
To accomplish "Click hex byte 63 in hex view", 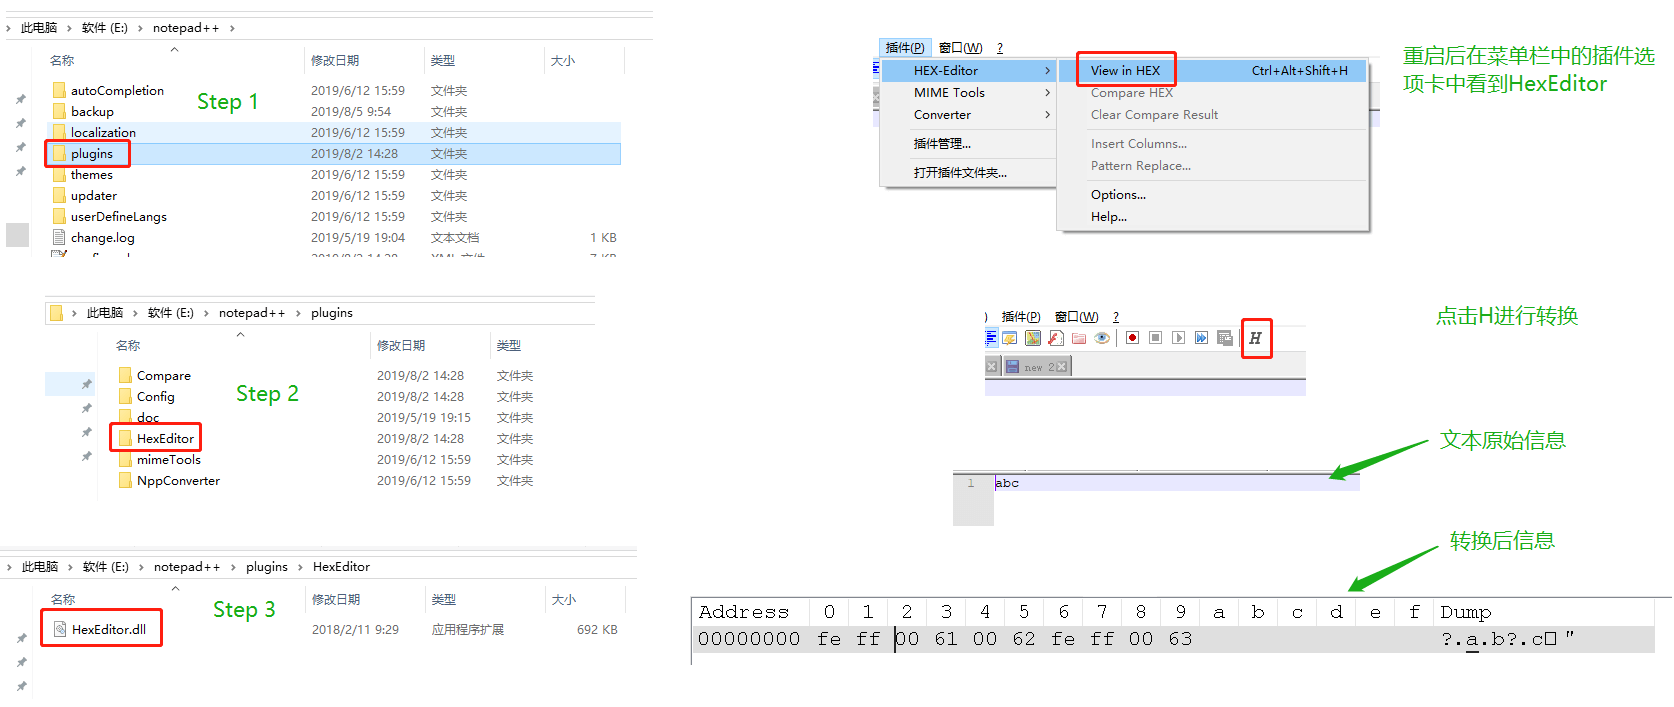I will coord(1180,639).
